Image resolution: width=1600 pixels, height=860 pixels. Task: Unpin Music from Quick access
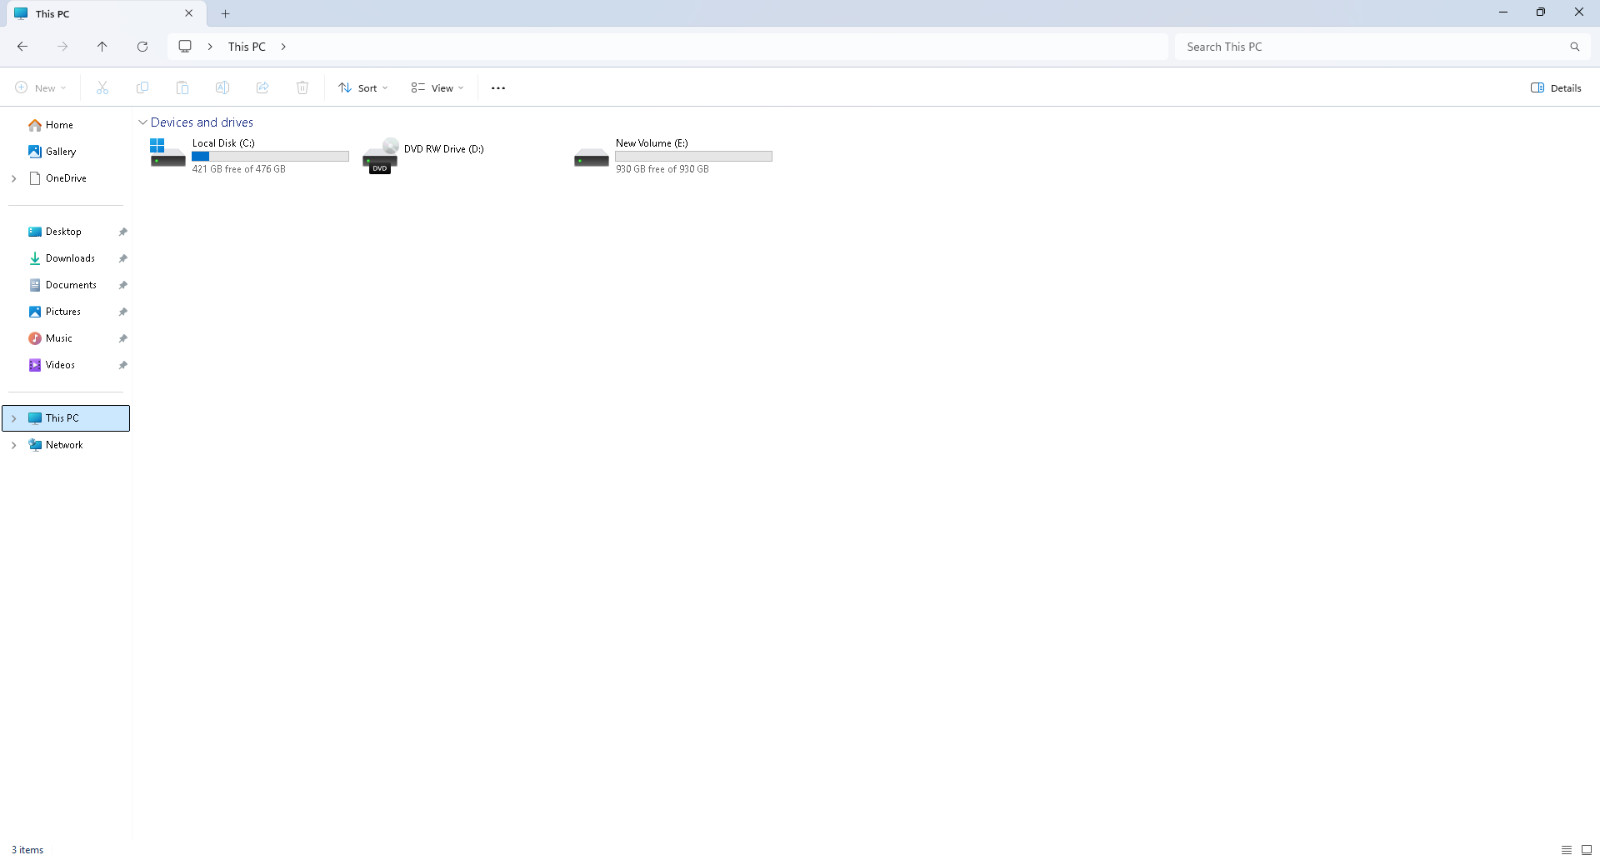coord(123,339)
